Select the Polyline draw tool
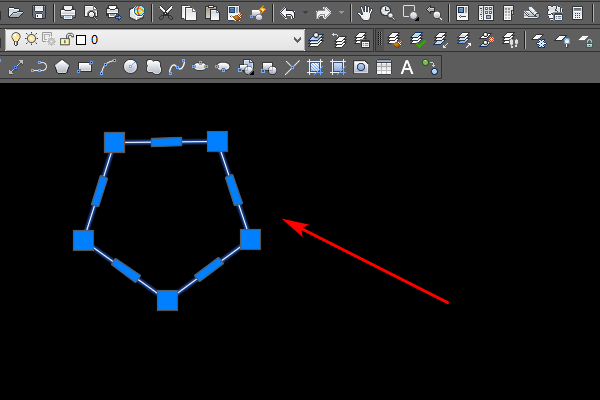The image size is (600, 400). [x=39, y=67]
